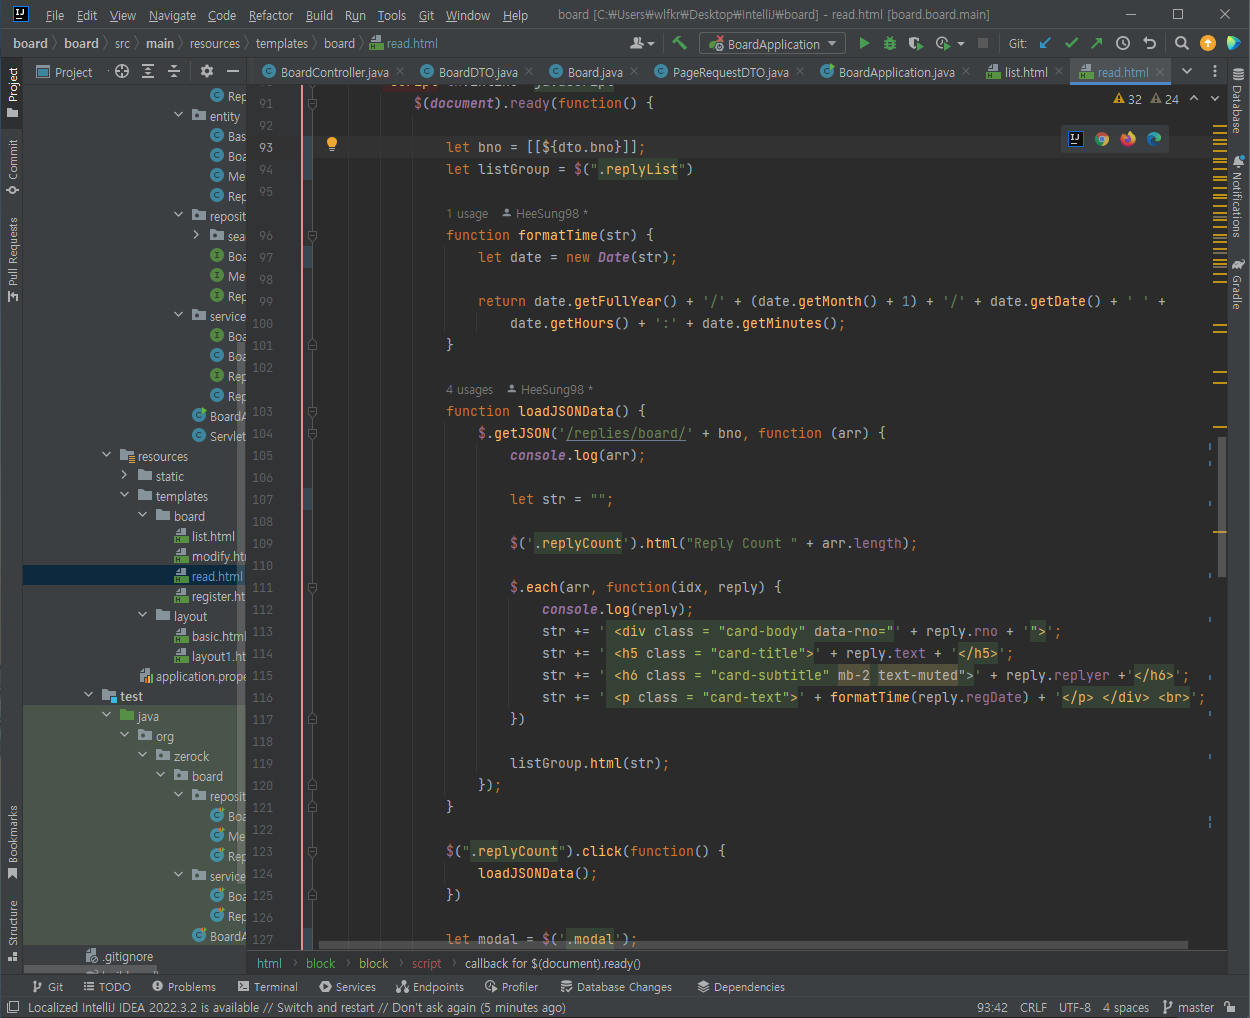Toggle the Gradle tool window
1250x1018 pixels.
tap(1237, 285)
